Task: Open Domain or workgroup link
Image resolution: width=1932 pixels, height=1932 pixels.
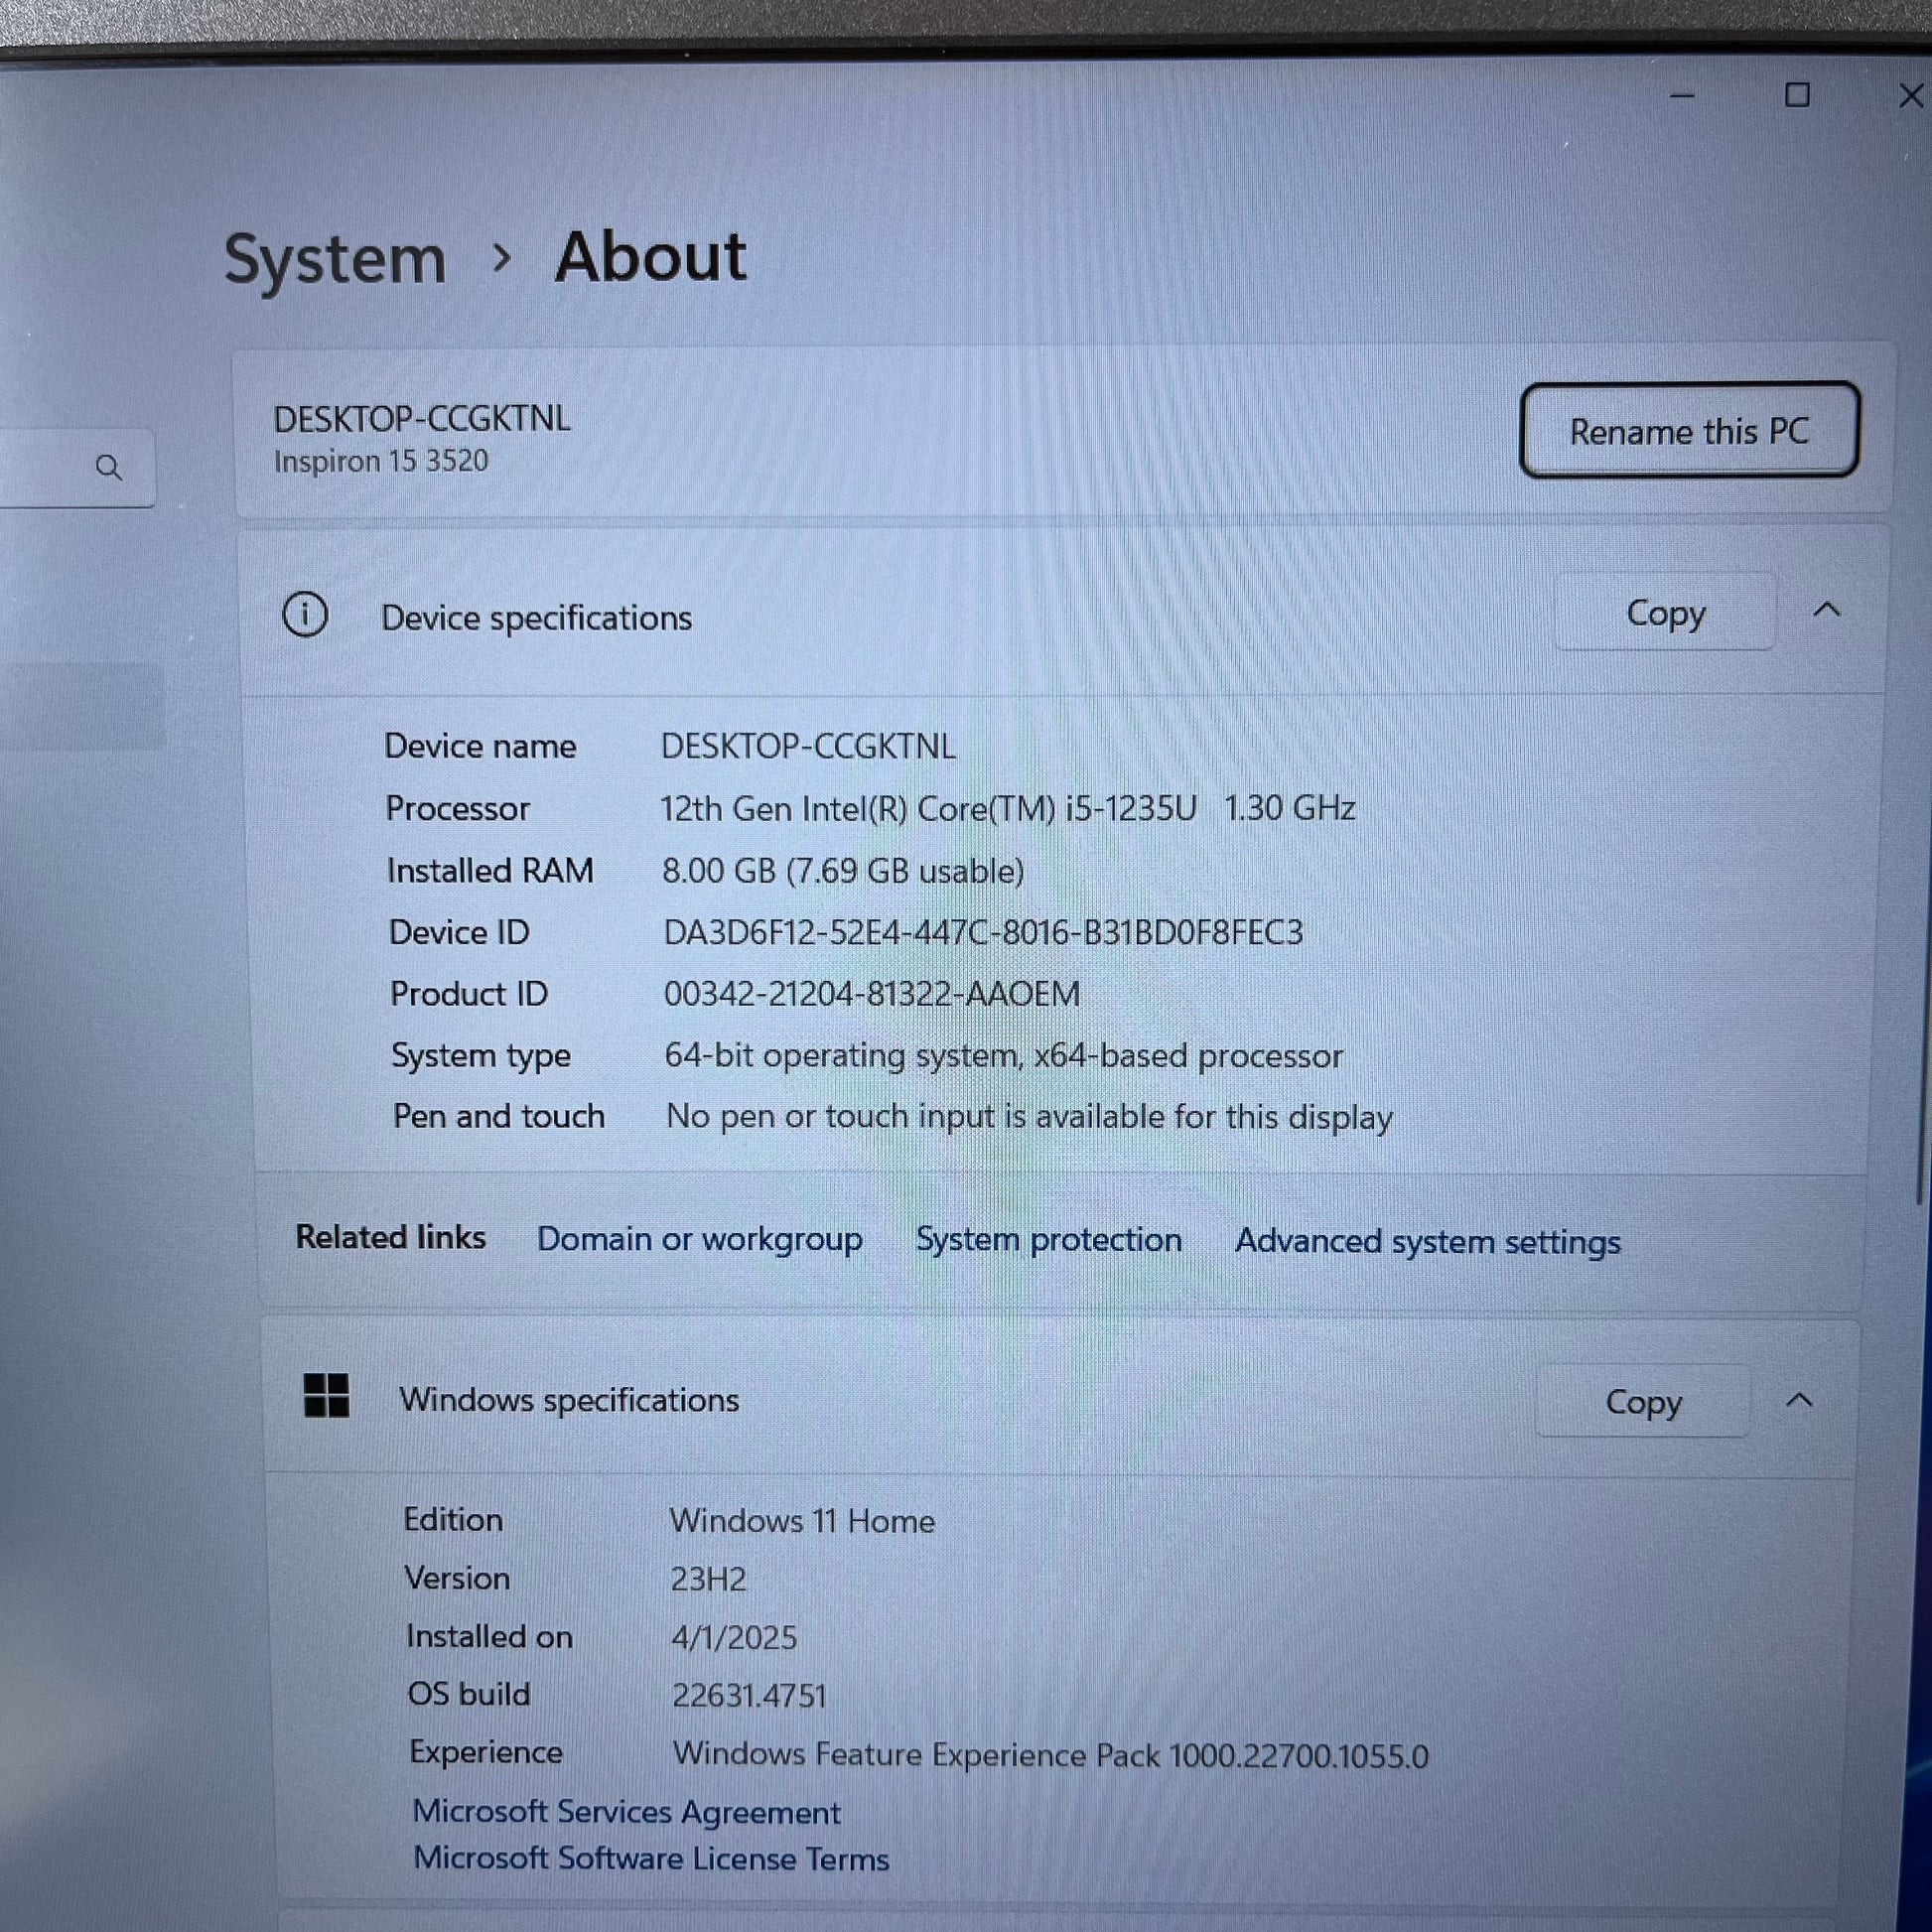Action: pyautogui.click(x=700, y=1239)
